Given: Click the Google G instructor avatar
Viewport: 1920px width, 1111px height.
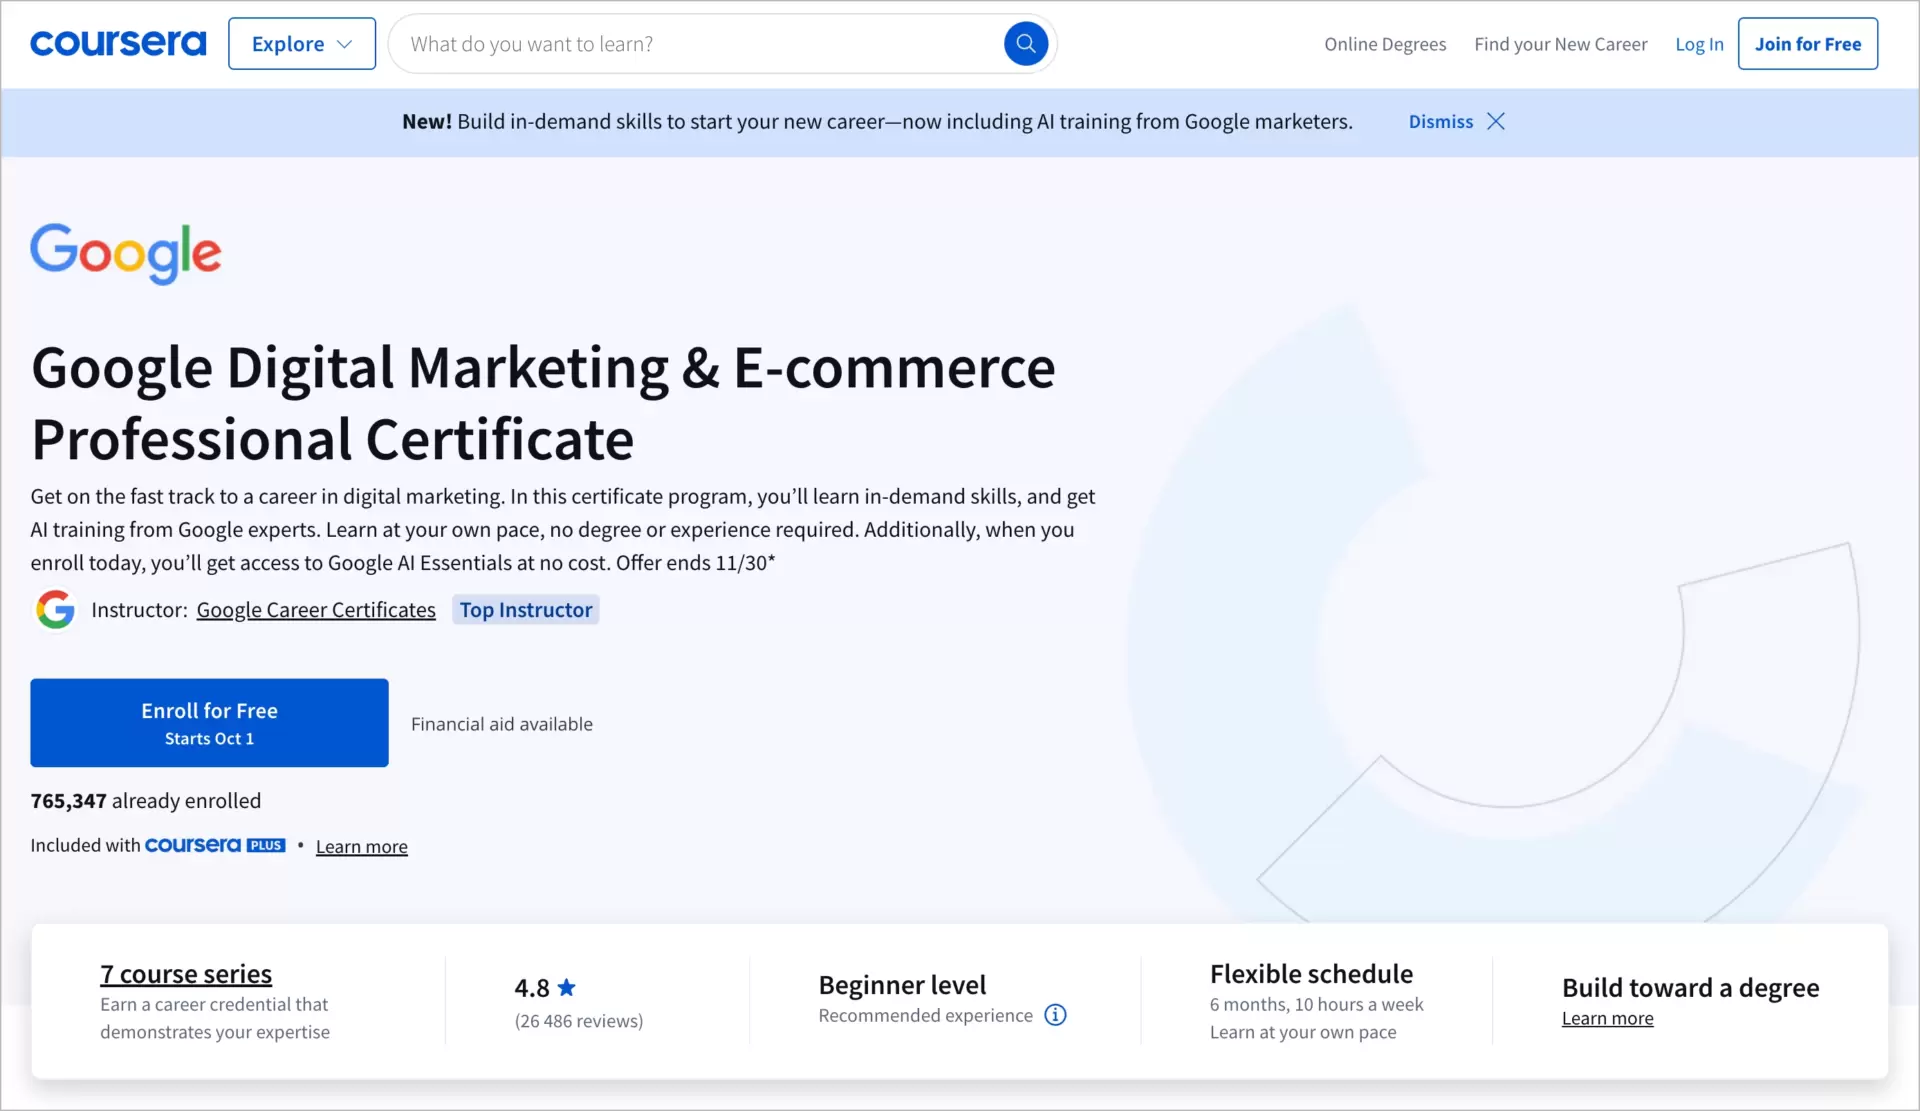Looking at the screenshot, I should point(55,609).
